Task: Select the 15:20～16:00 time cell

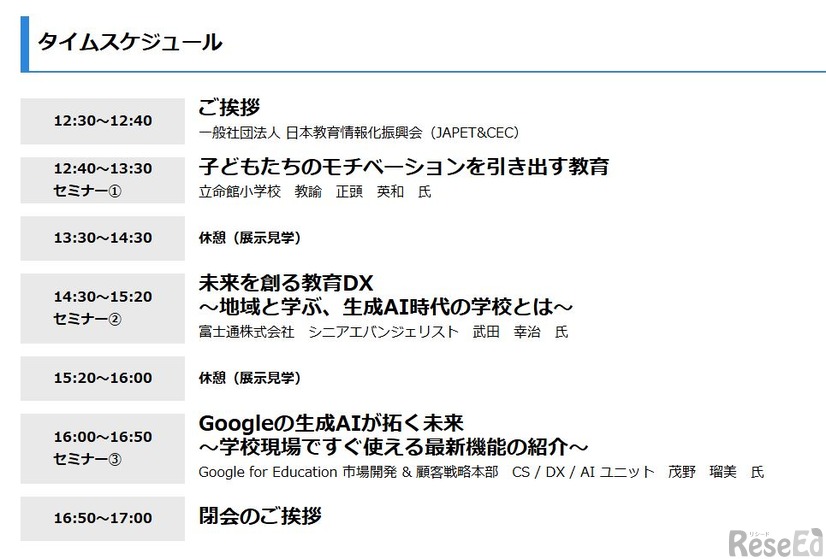Action: (x=103, y=378)
